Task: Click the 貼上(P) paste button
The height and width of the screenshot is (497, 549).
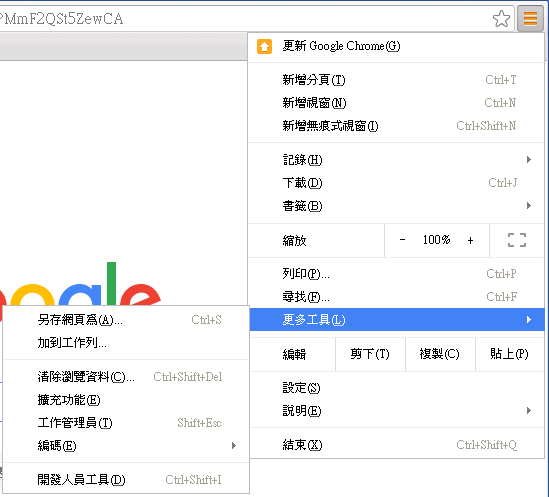Action: [510, 354]
